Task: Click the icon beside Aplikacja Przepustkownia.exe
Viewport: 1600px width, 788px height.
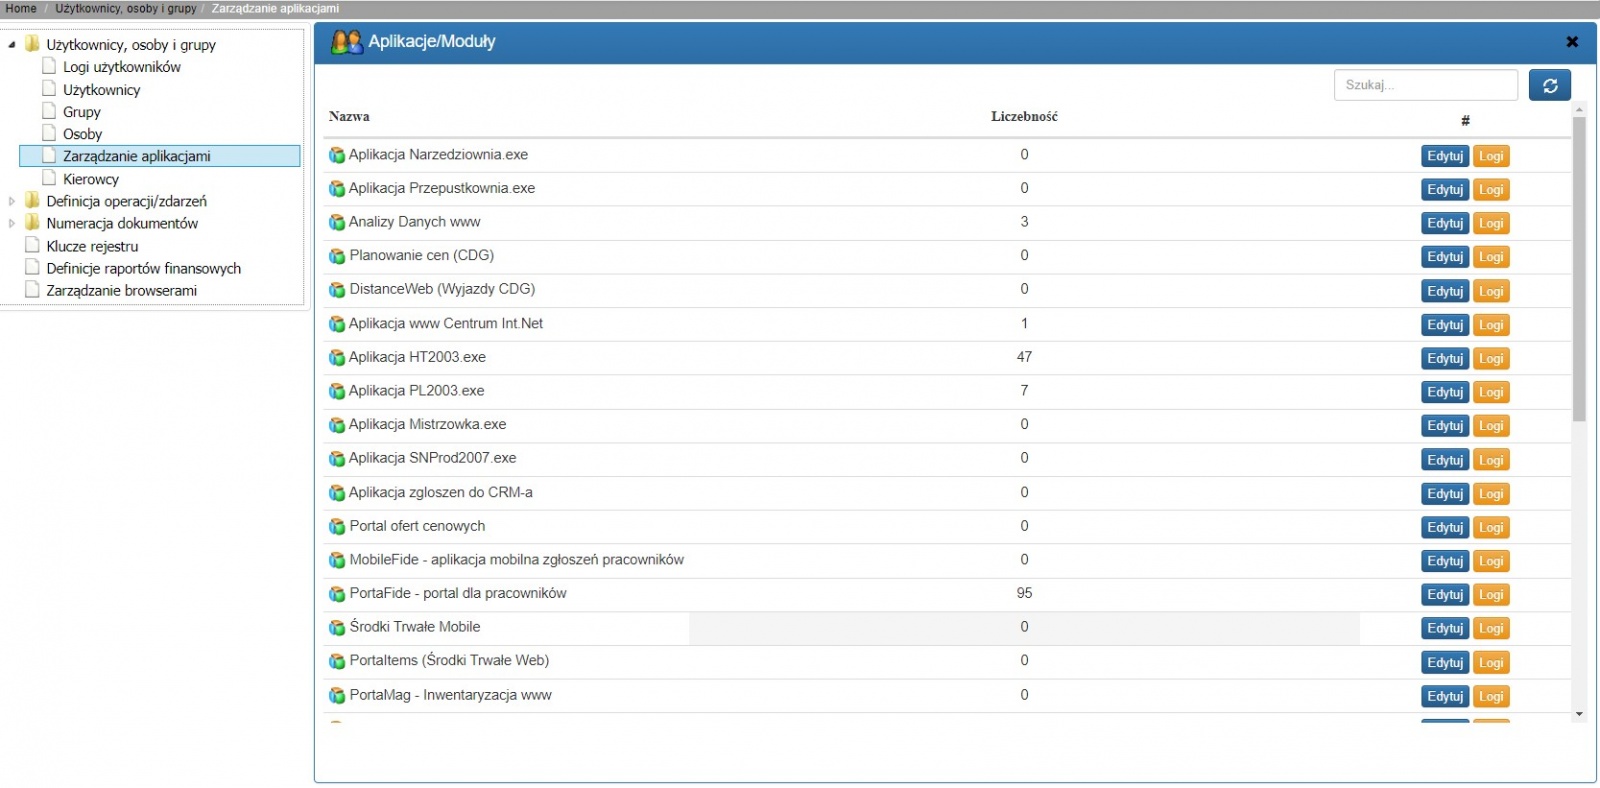Action: click(x=337, y=189)
